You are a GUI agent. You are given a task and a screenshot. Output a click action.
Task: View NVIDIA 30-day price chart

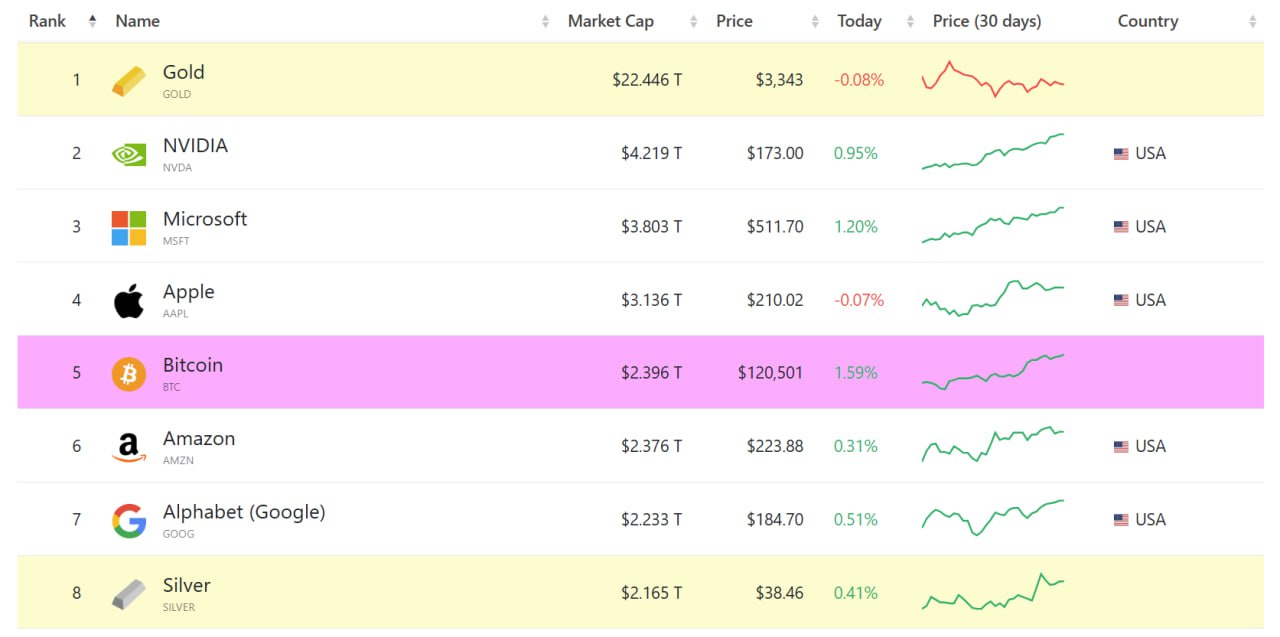[x=993, y=151]
